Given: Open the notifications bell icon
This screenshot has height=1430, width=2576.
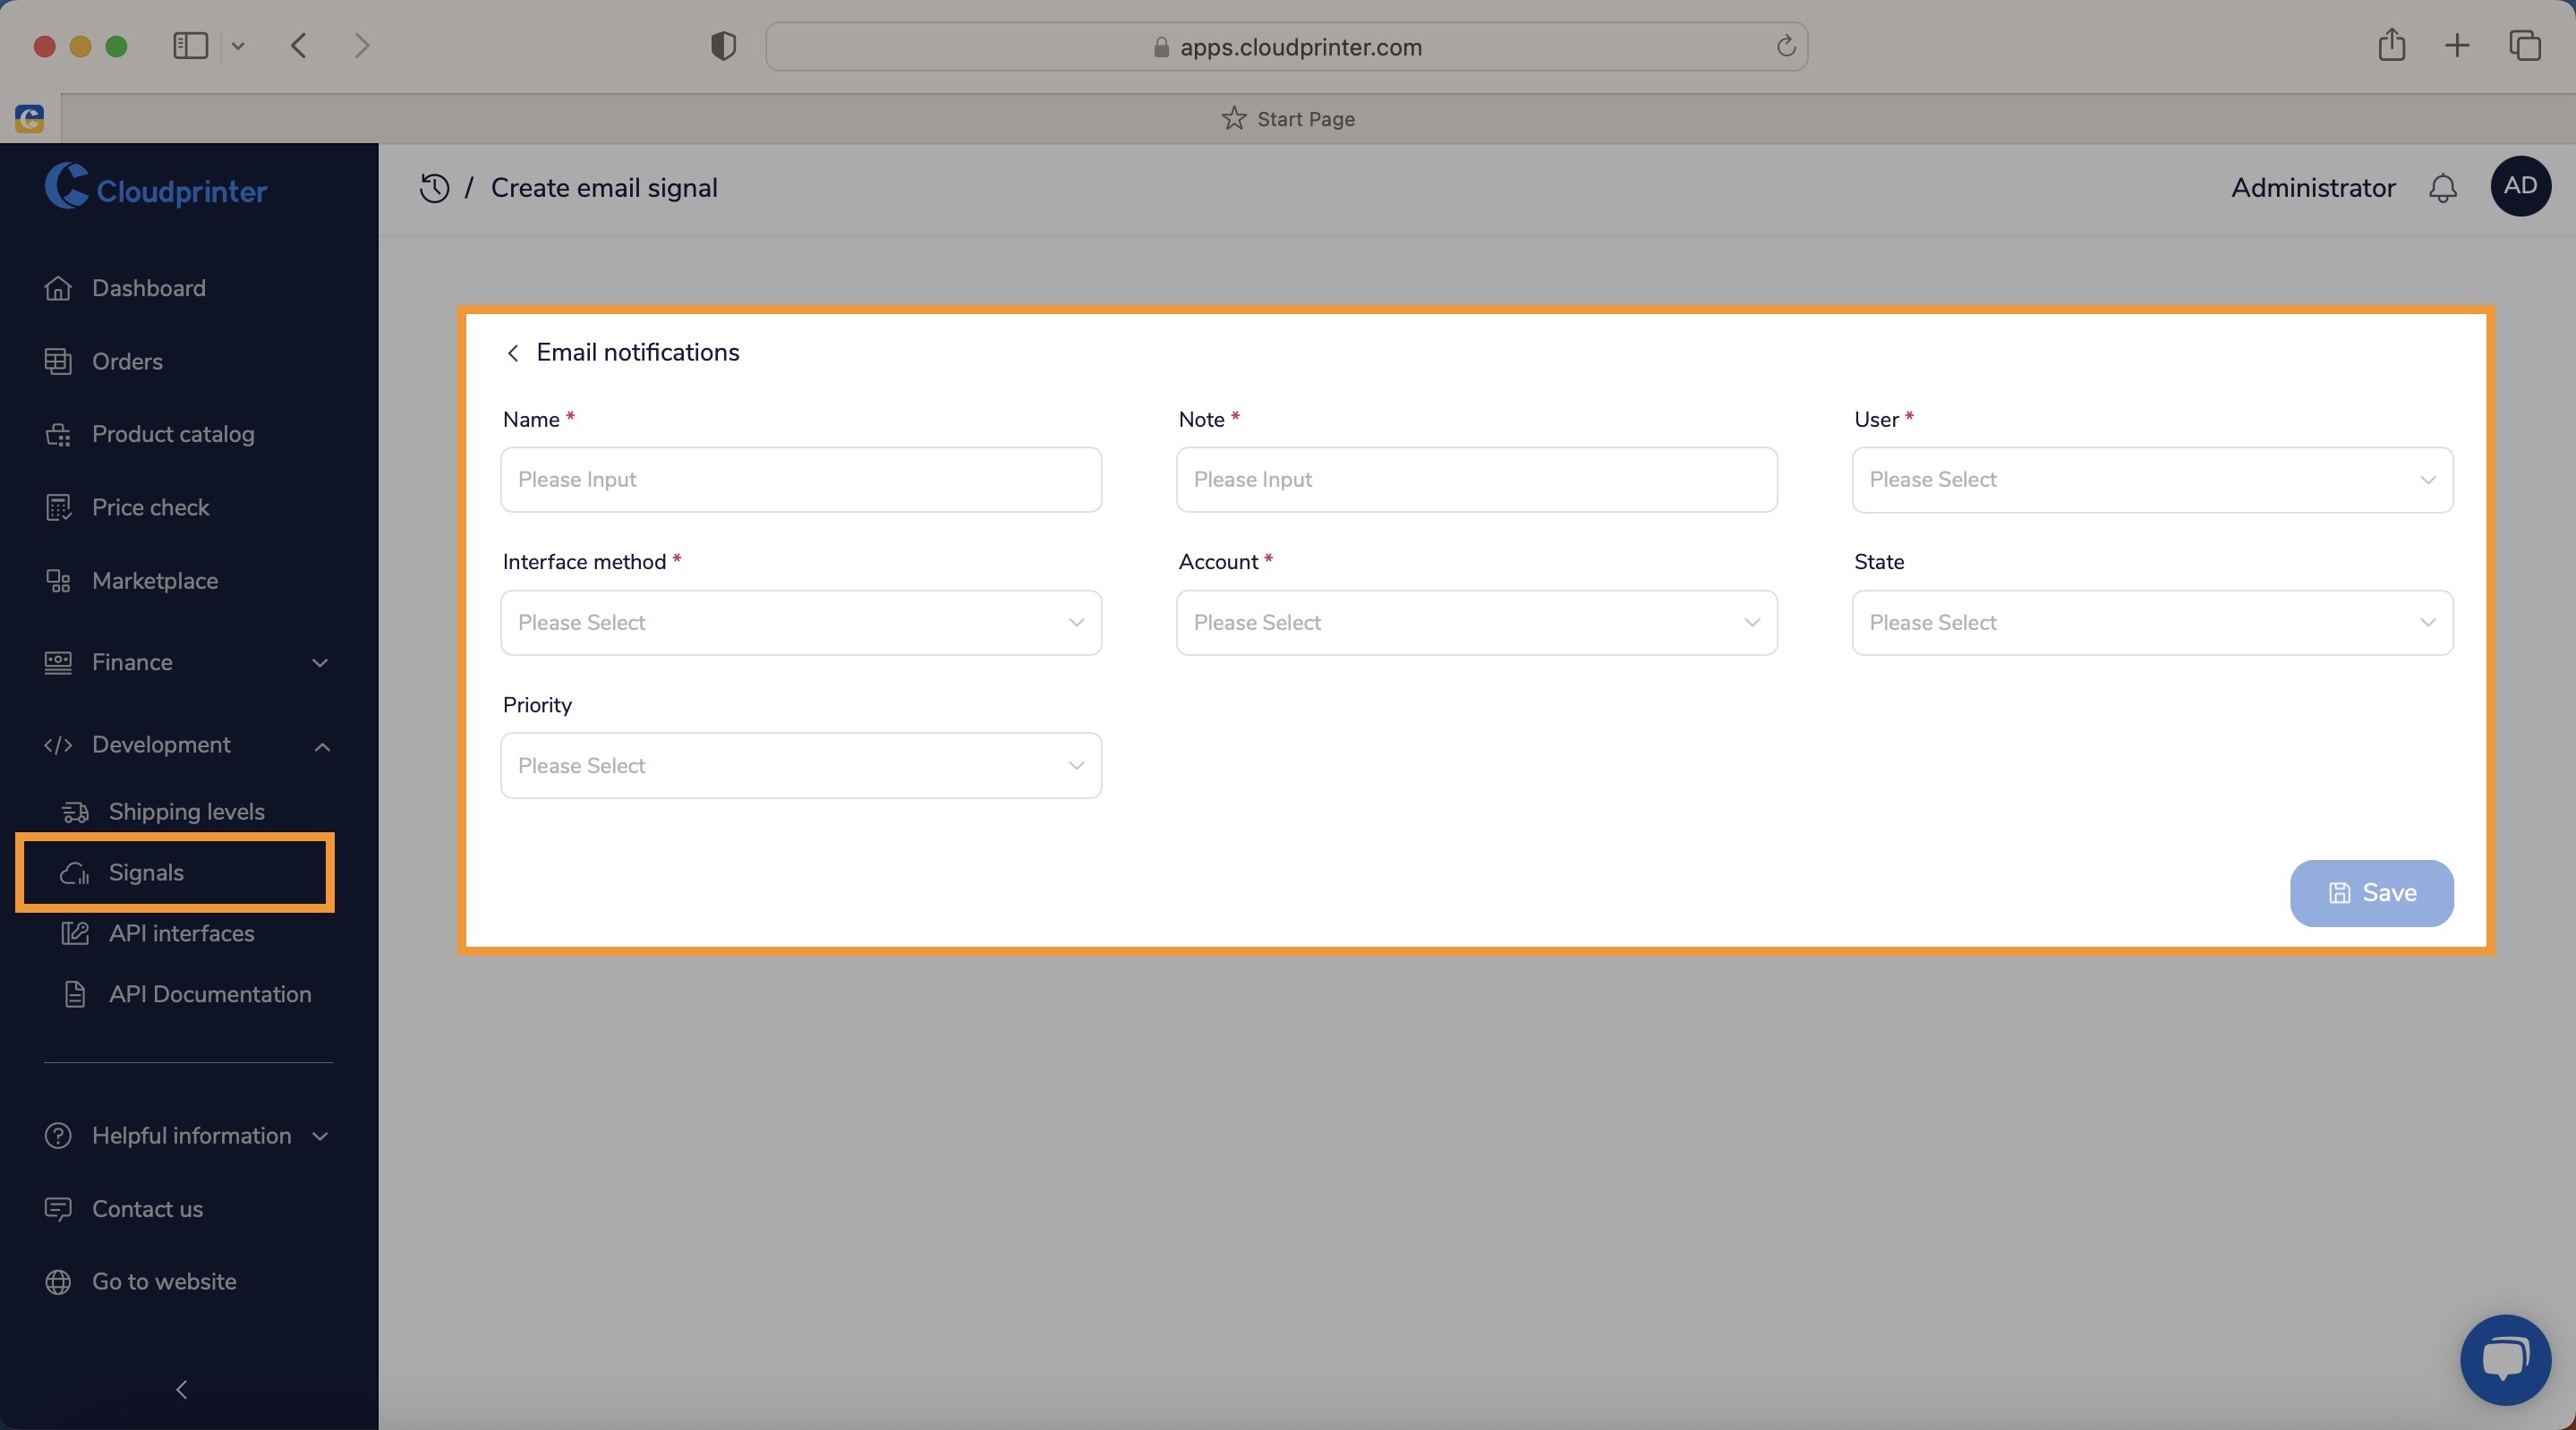Looking at the screenshot, I should coord(2442,188).
